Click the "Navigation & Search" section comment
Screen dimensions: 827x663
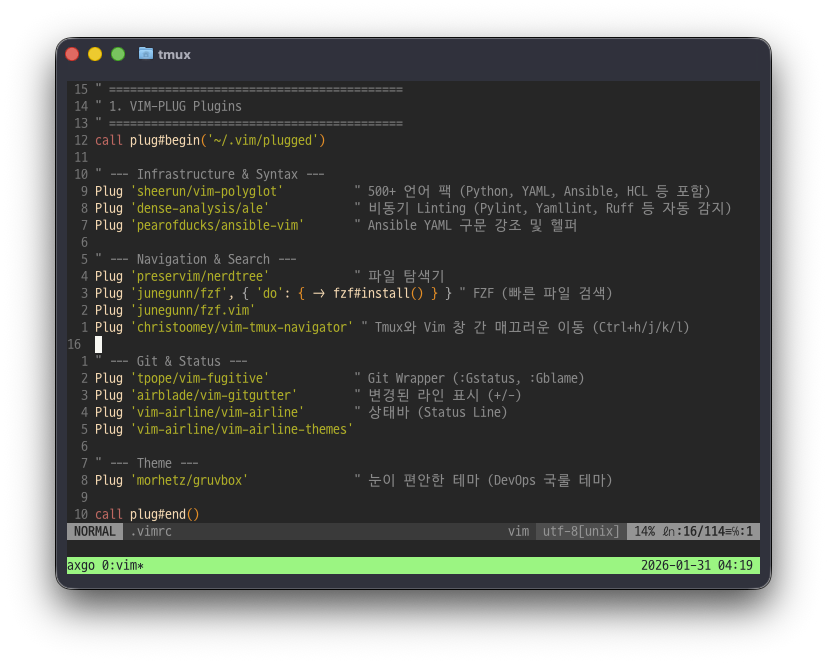coord(196,260)
